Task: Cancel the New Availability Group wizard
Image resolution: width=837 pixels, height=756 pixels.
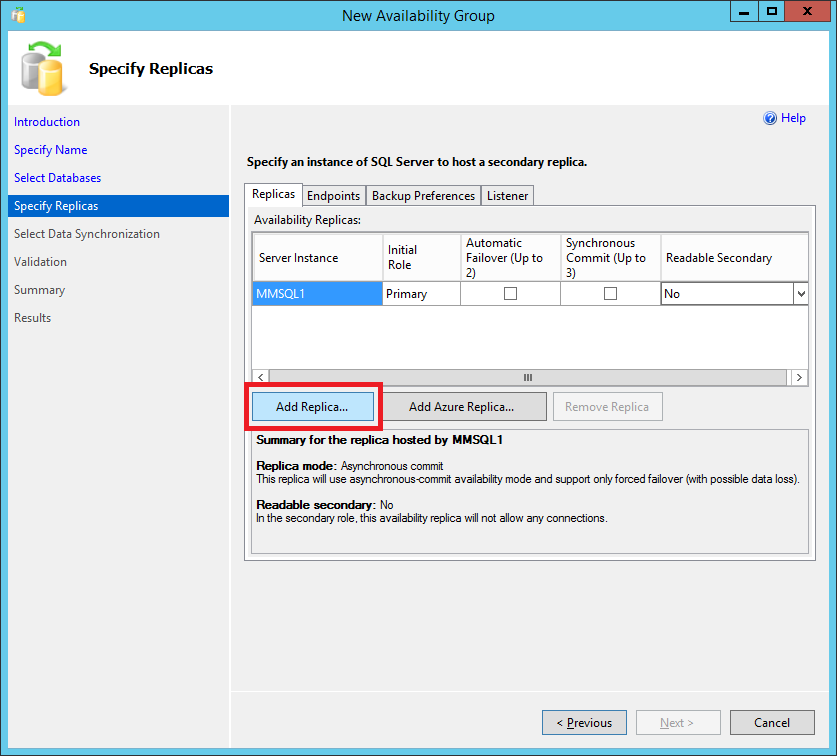Action: (771, 722)
